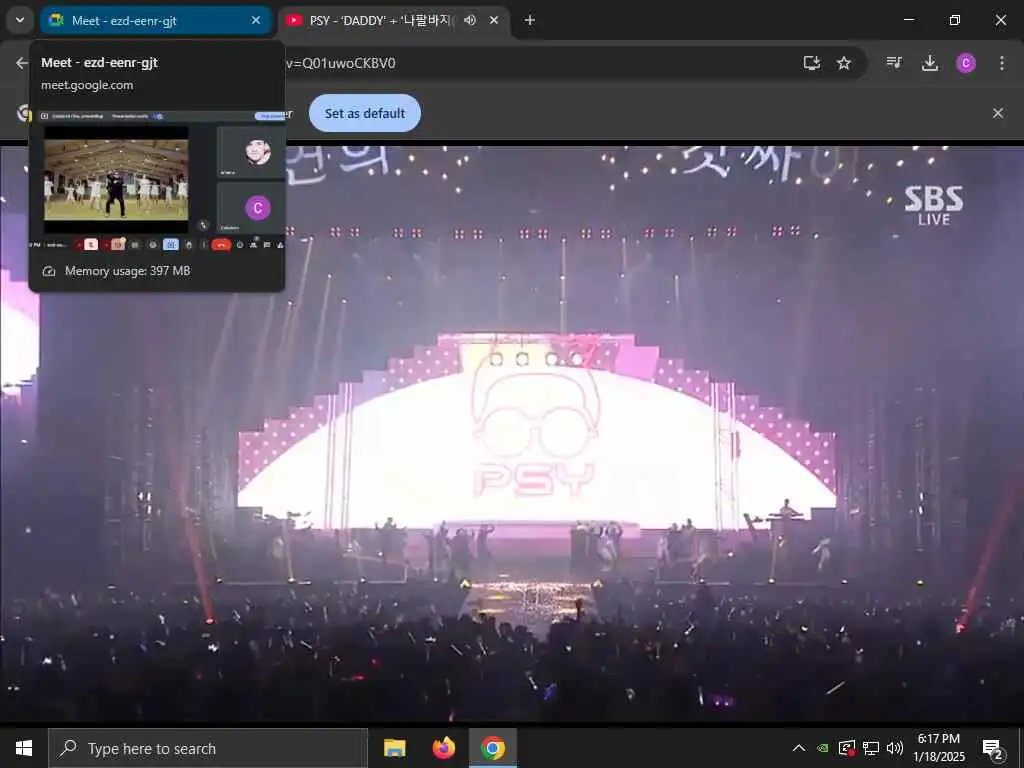Switch to the Meet - ezd-eenr-gjt tab
This screenshot has height=768, width=1024.
tap(155, 20)
